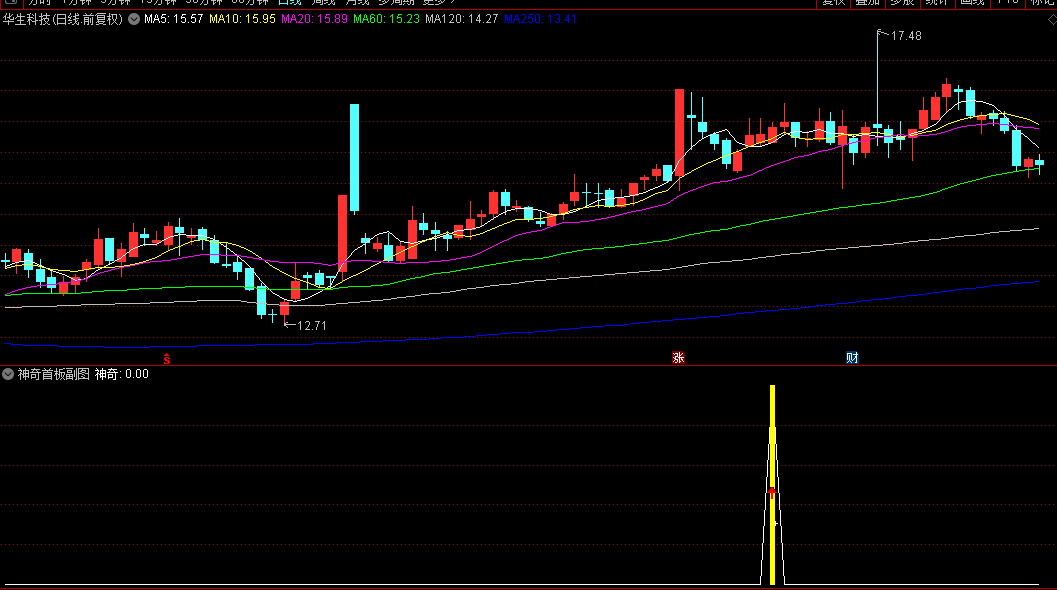The width and height of the screenshot is (1057, 590).
Task: Select the magenta MA20 indicator label
Action: click(314, 19)
